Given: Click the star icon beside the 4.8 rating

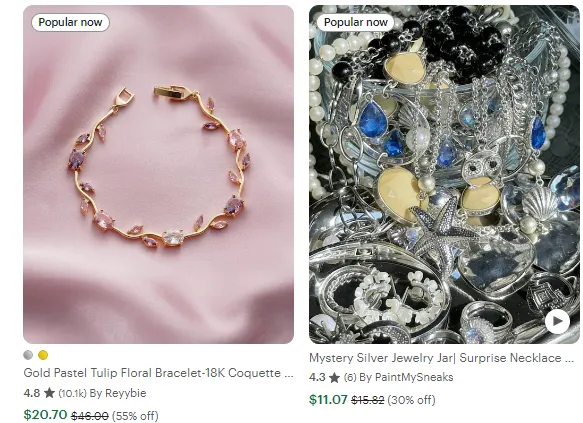Looking at the screenshot, I should point(49,393).
